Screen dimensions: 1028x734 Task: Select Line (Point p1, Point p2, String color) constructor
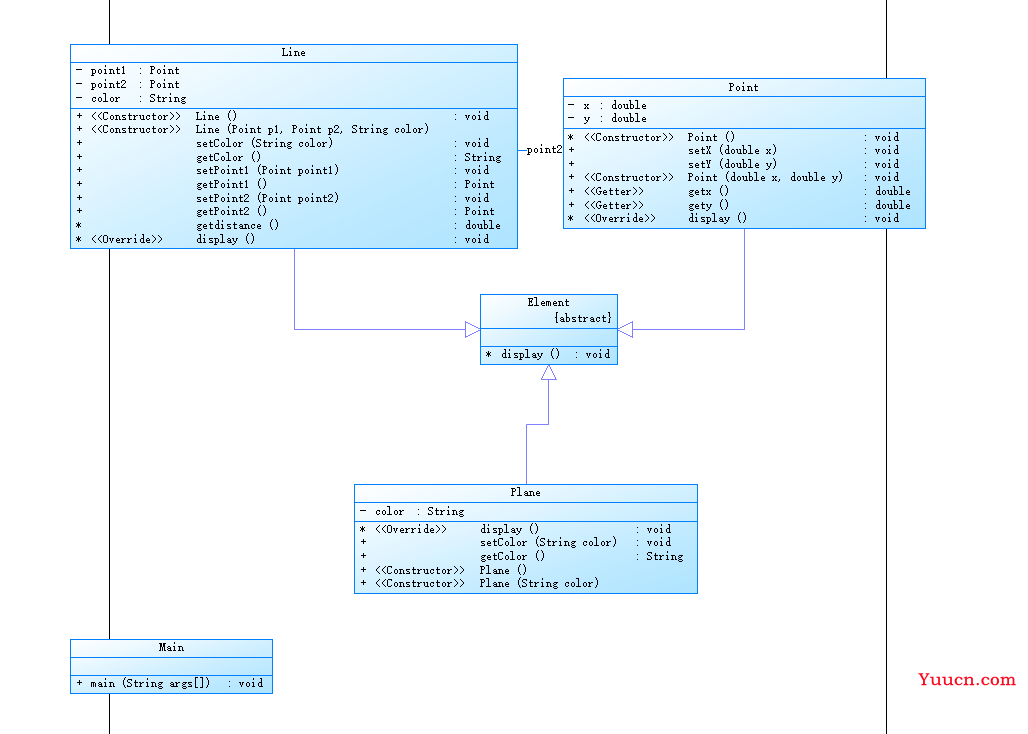(252, 129)
